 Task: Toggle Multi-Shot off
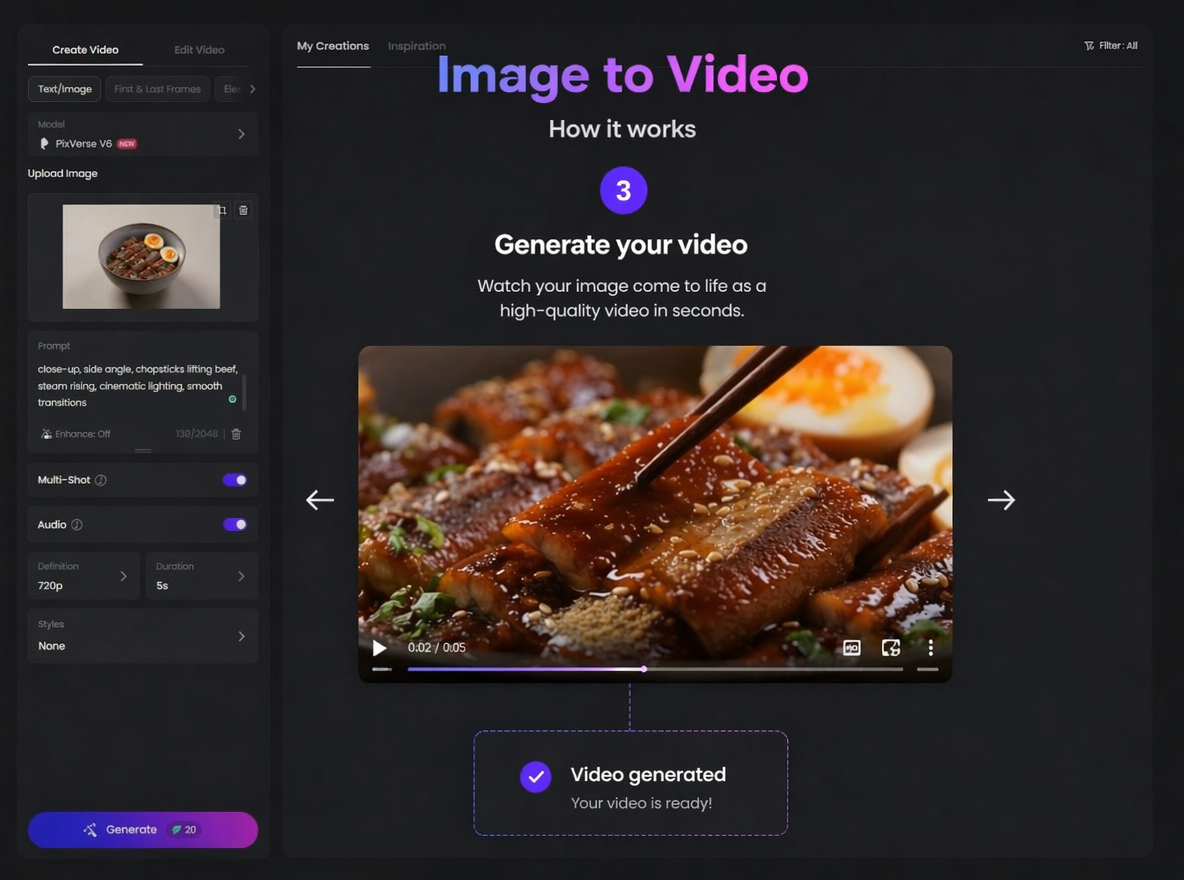[234, 480]
